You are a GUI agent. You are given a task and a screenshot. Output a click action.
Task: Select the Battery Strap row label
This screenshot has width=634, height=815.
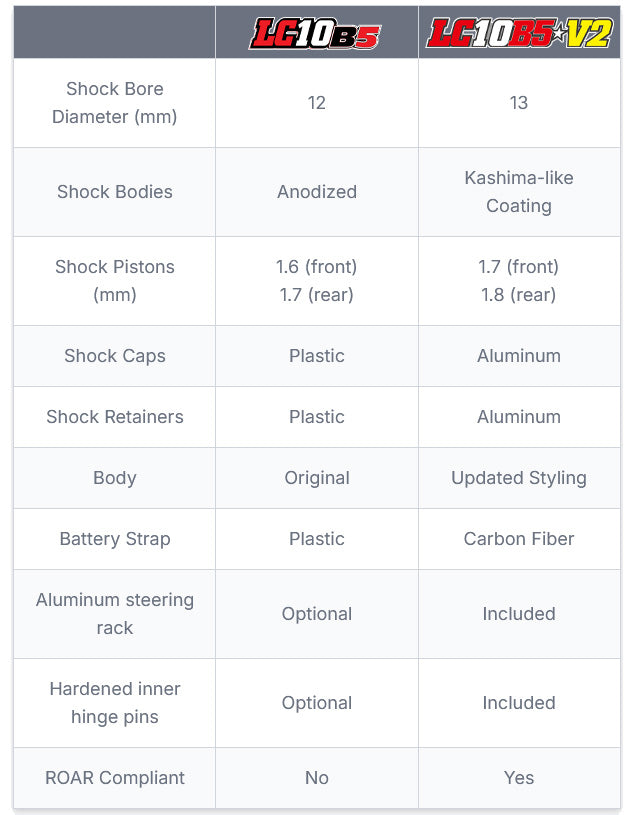point(115,539)
